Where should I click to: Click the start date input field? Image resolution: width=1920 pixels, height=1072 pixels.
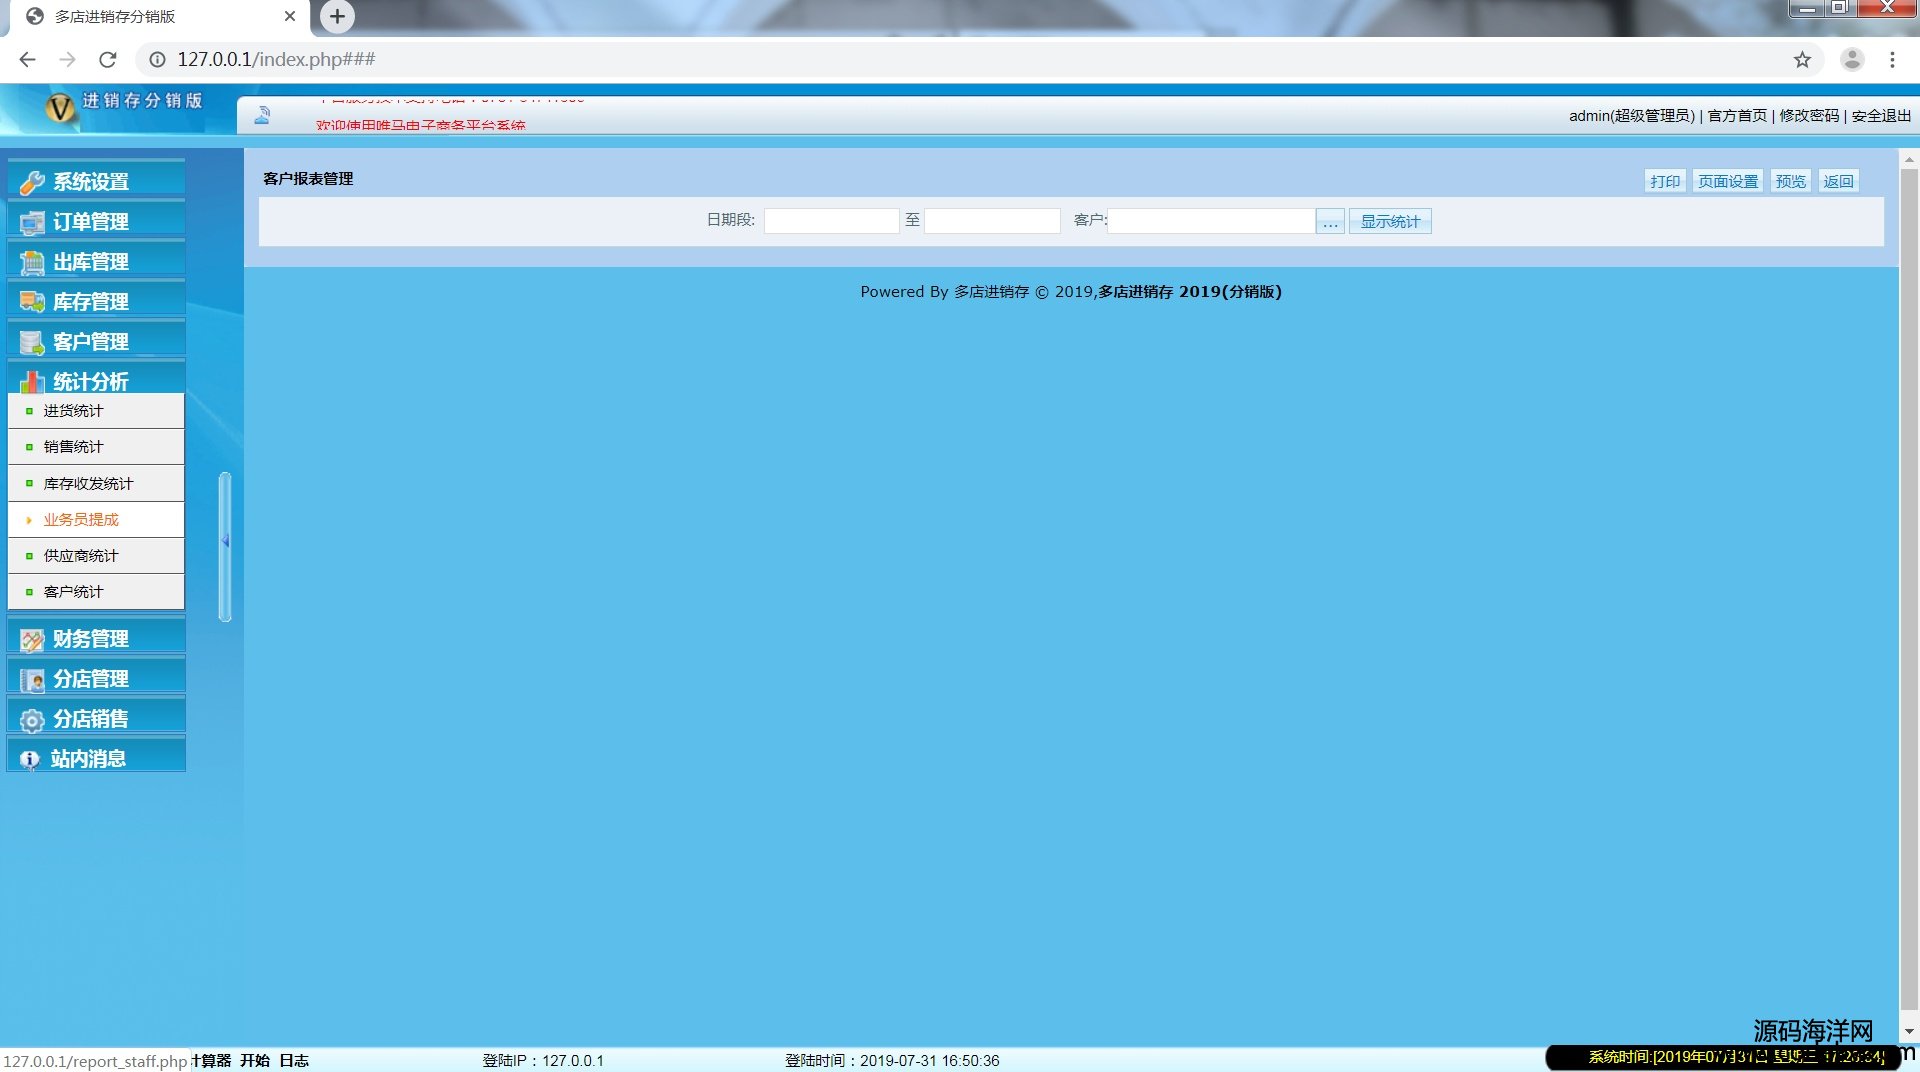click(831, 221)
